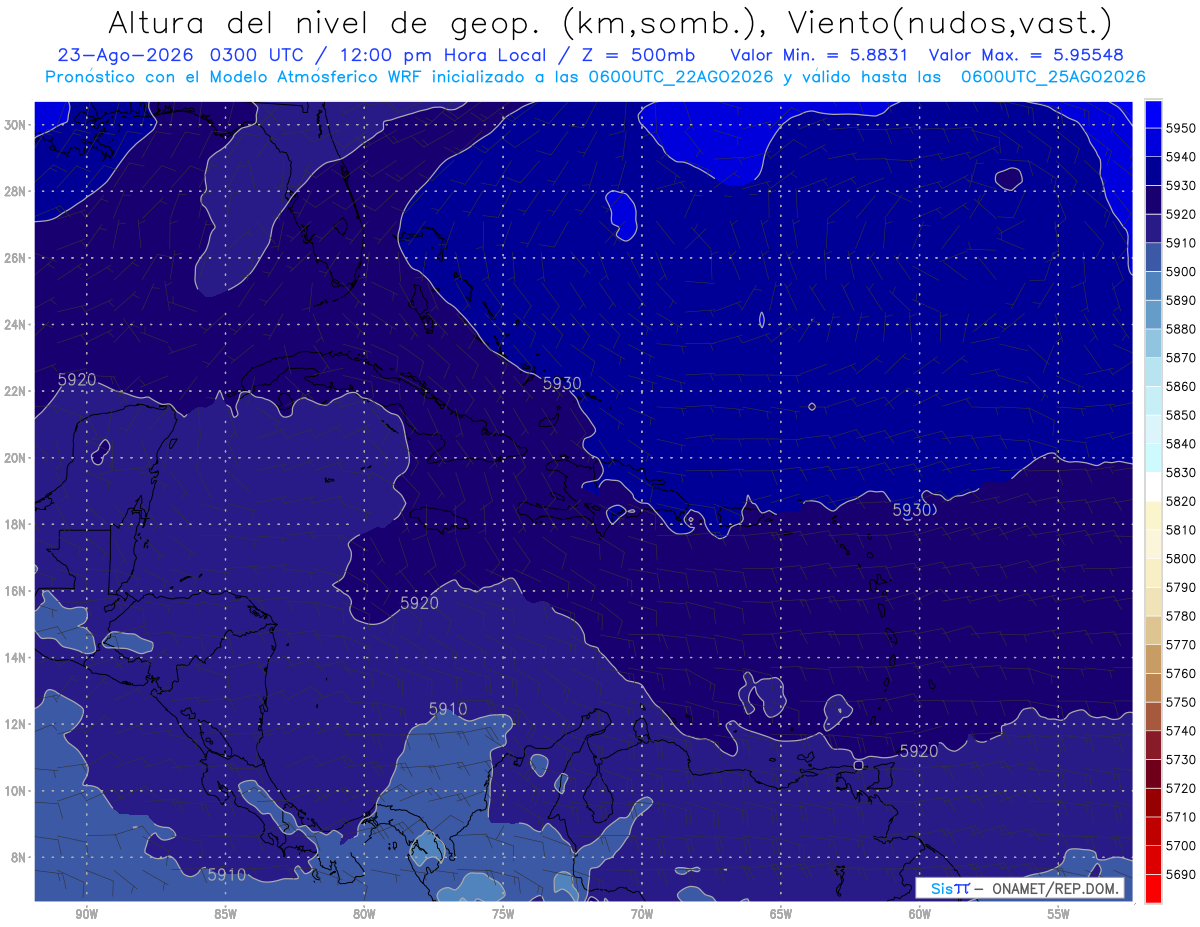Click the 22N latitude axis label
This screenshot has height=927, width=1200.
(15, 391)
